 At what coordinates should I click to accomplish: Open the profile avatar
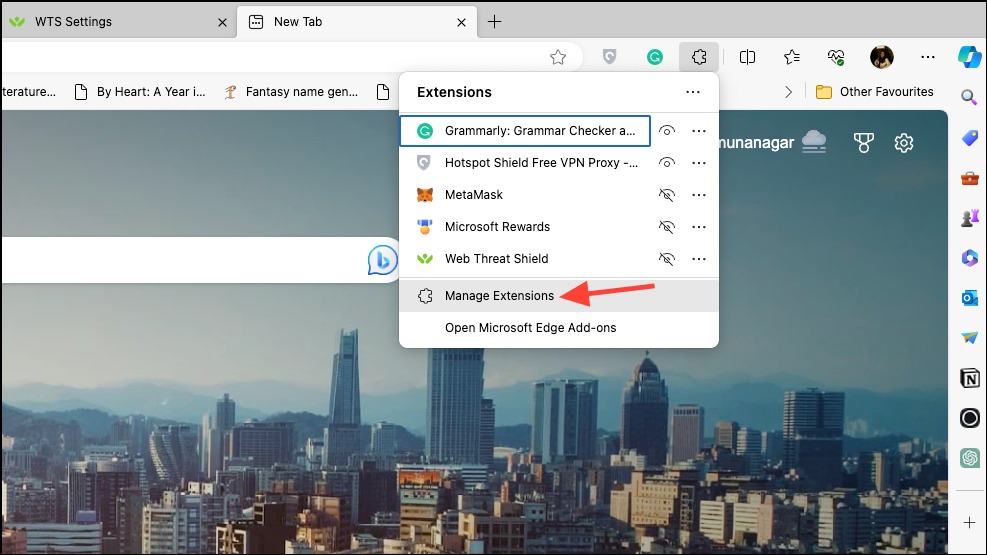point(881,57)
